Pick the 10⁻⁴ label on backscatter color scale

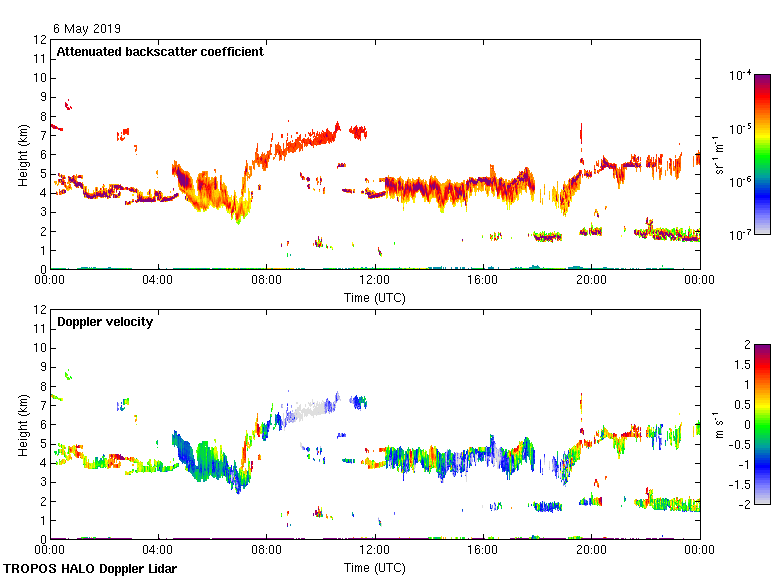pyautogui.click(x=741, y=76)
